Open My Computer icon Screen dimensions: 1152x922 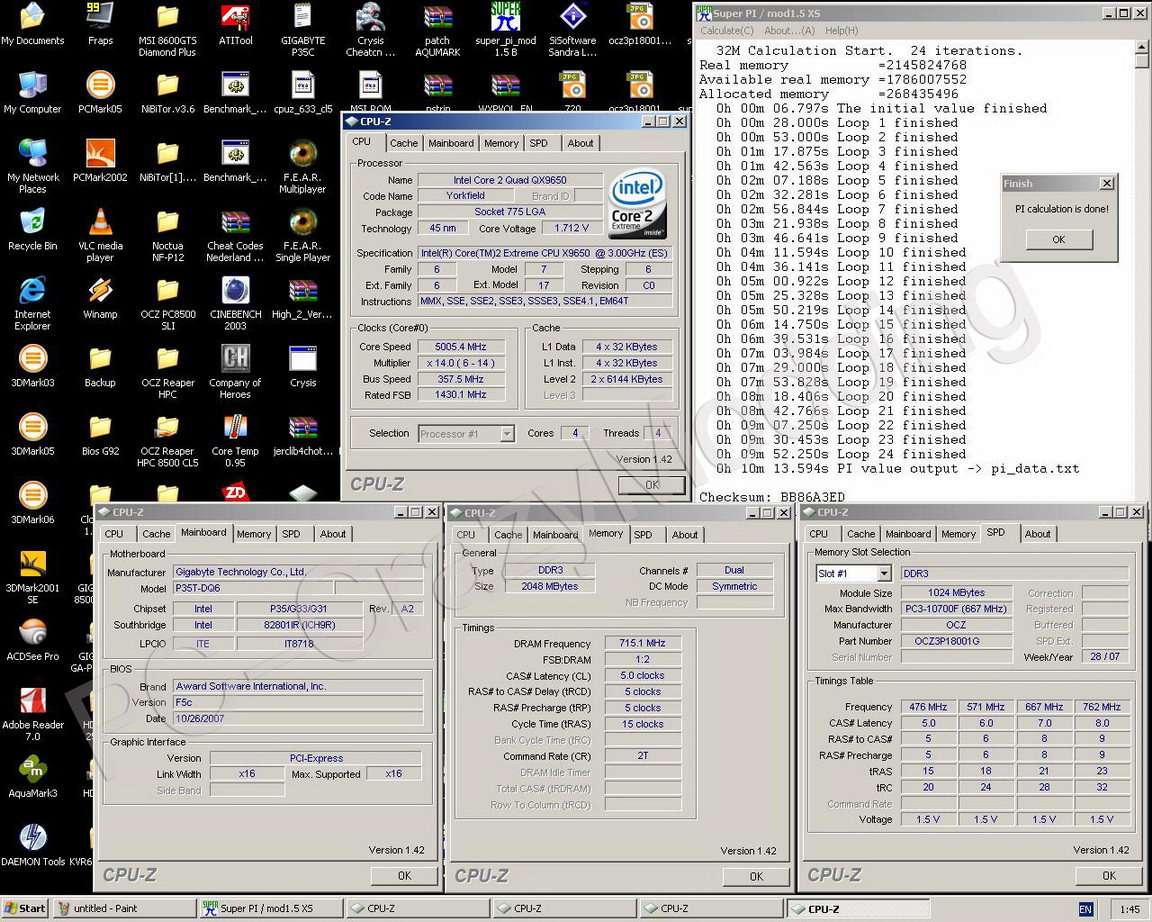pyautogui.click(x=32, y=93)
